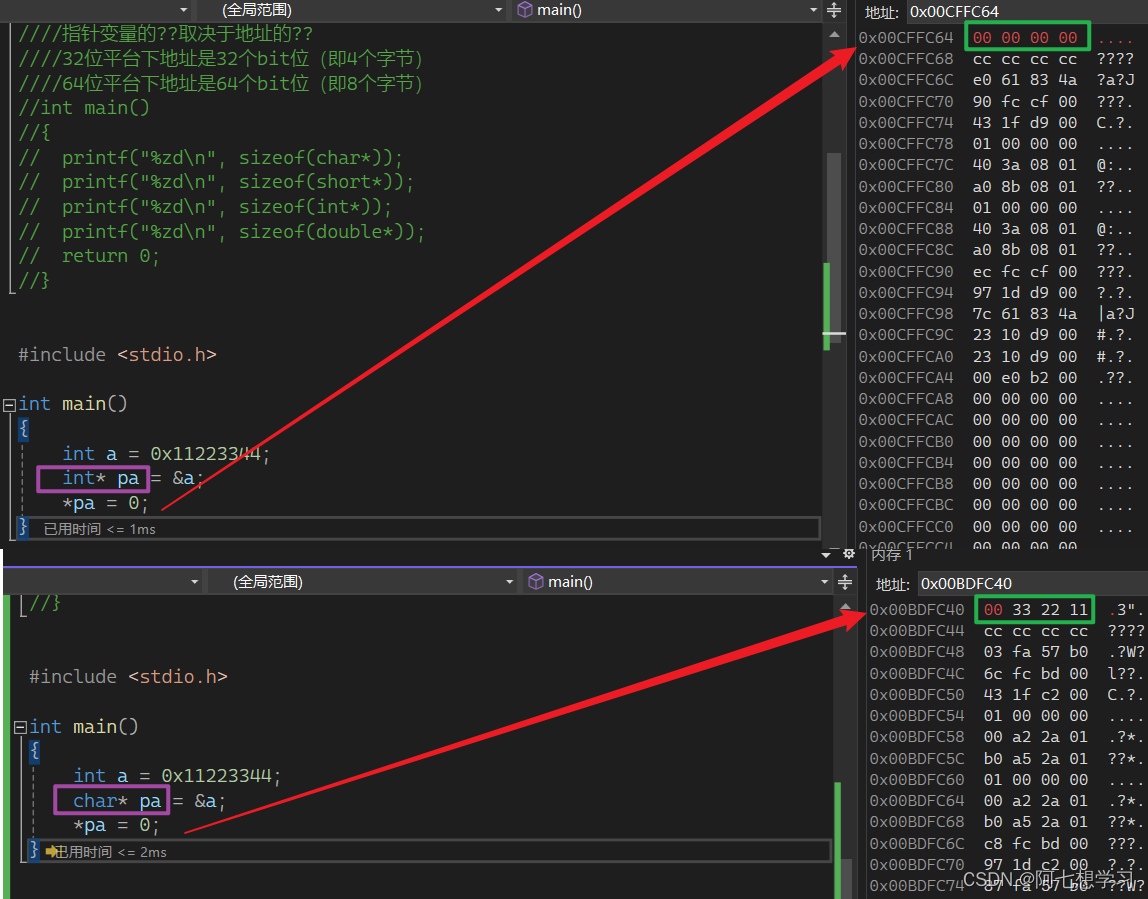Click the yellow execution arrow in lower editor
The height and width of the screenshot is (899, 1148).
pos(51,851)
